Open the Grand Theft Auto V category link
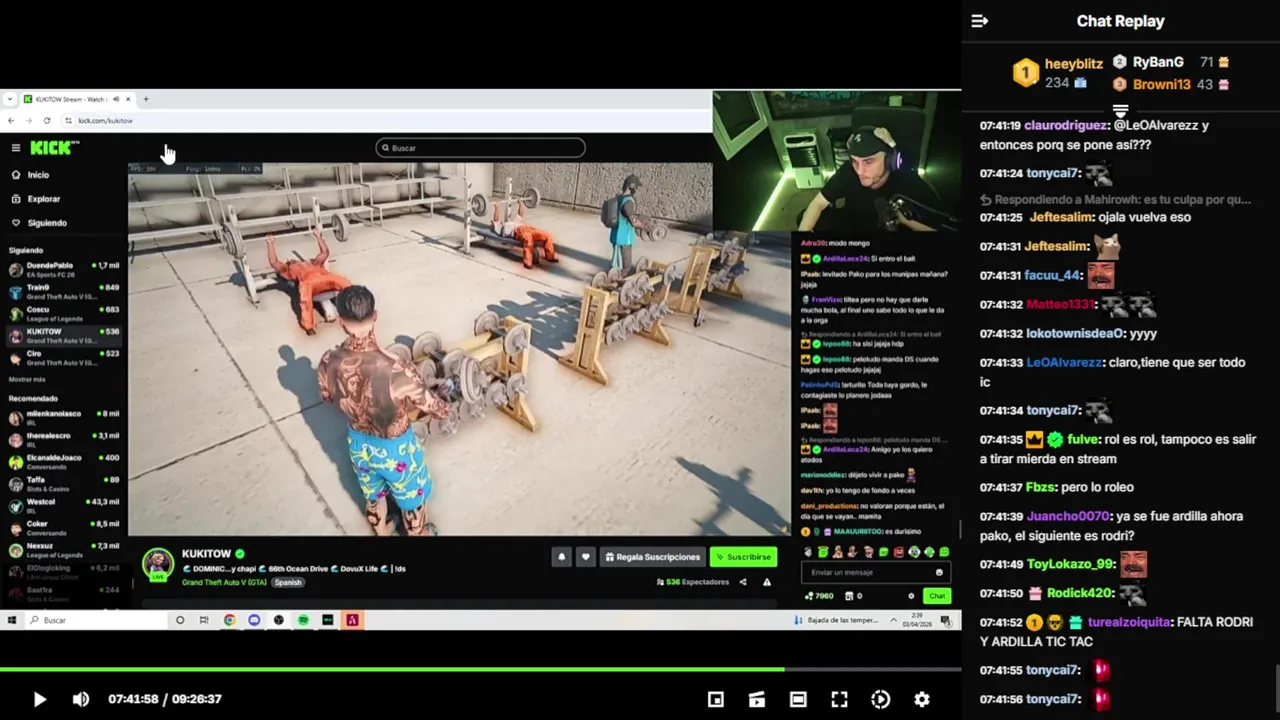1280x720 pixels. pyautogui.click(x=224, y=582)
